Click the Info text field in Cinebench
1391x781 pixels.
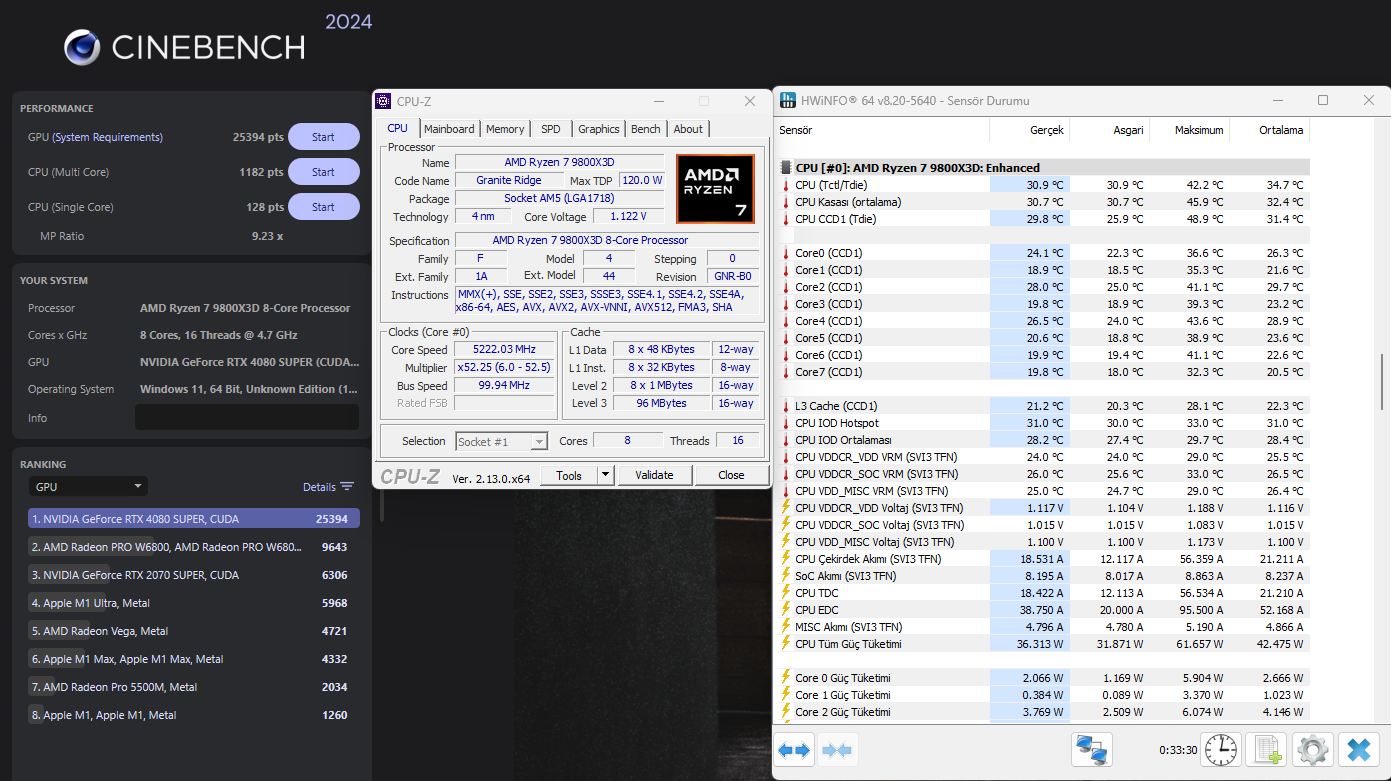(246, 418)
